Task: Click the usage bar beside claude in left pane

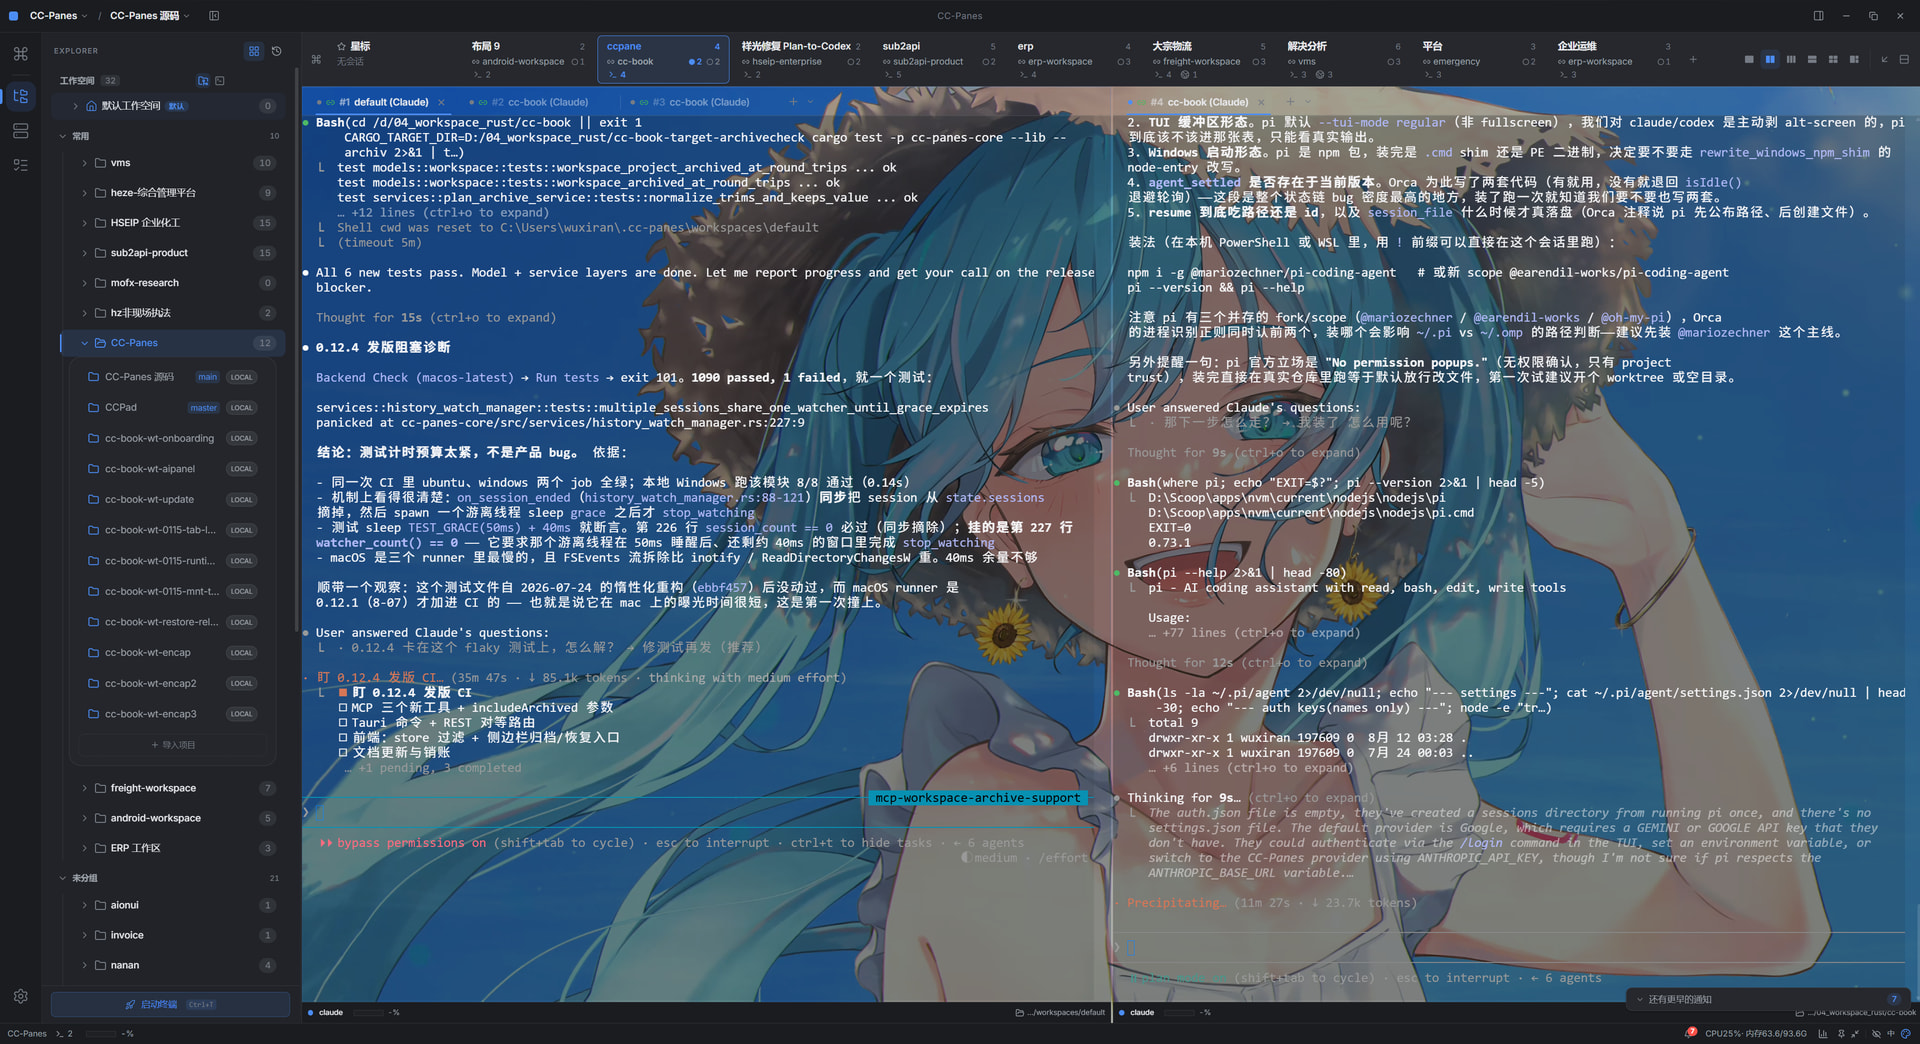Action: pyautogui.click(x=369, y=1013)
